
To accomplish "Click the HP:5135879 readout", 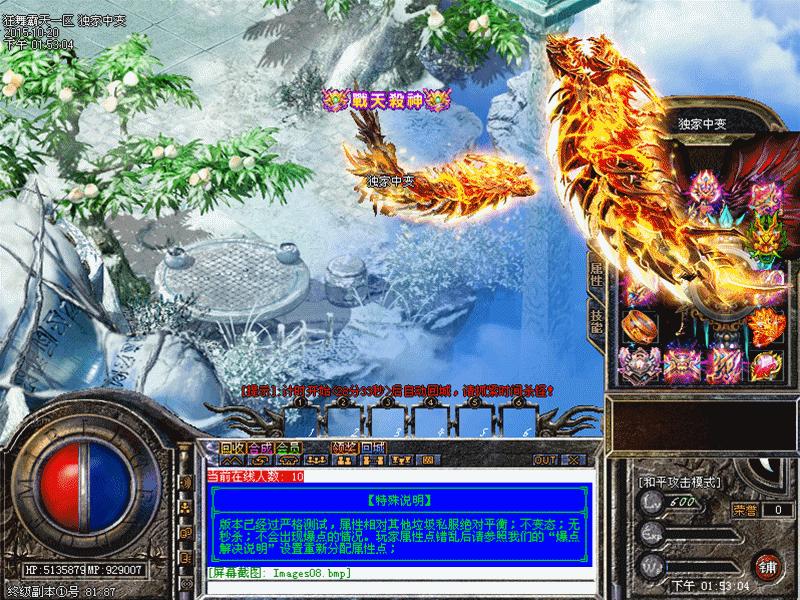I will 55,569.
